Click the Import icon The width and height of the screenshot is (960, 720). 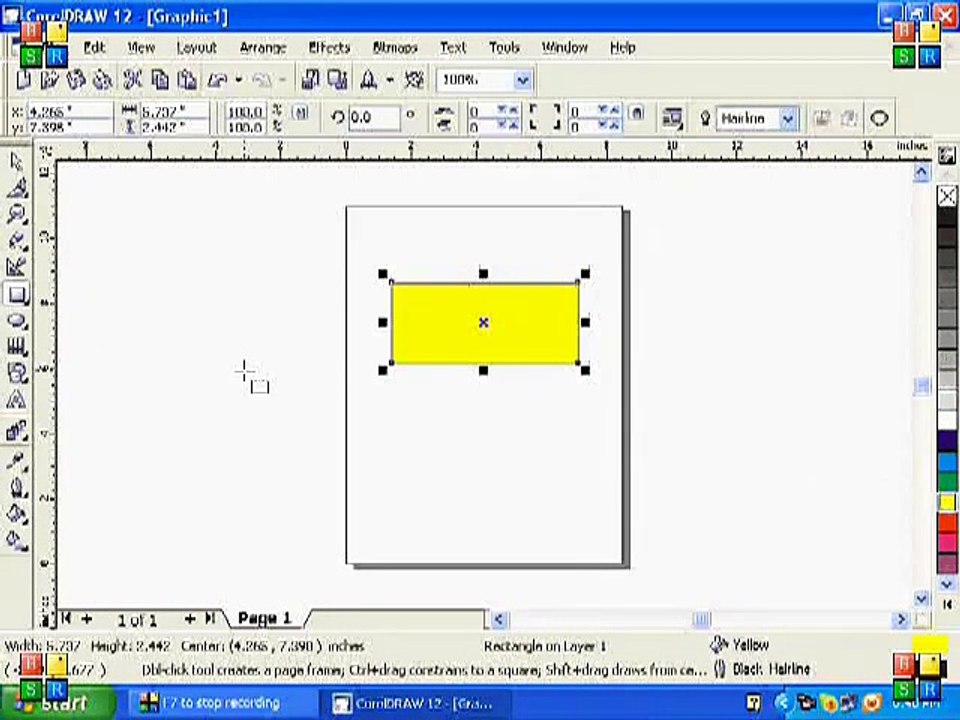point(310,80)
